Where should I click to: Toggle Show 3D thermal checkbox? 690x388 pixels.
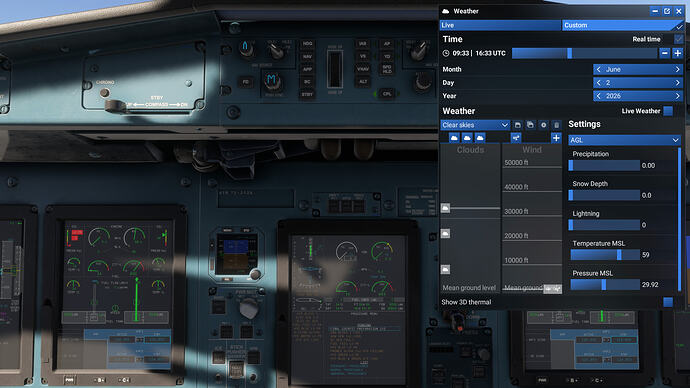(668, 302)
